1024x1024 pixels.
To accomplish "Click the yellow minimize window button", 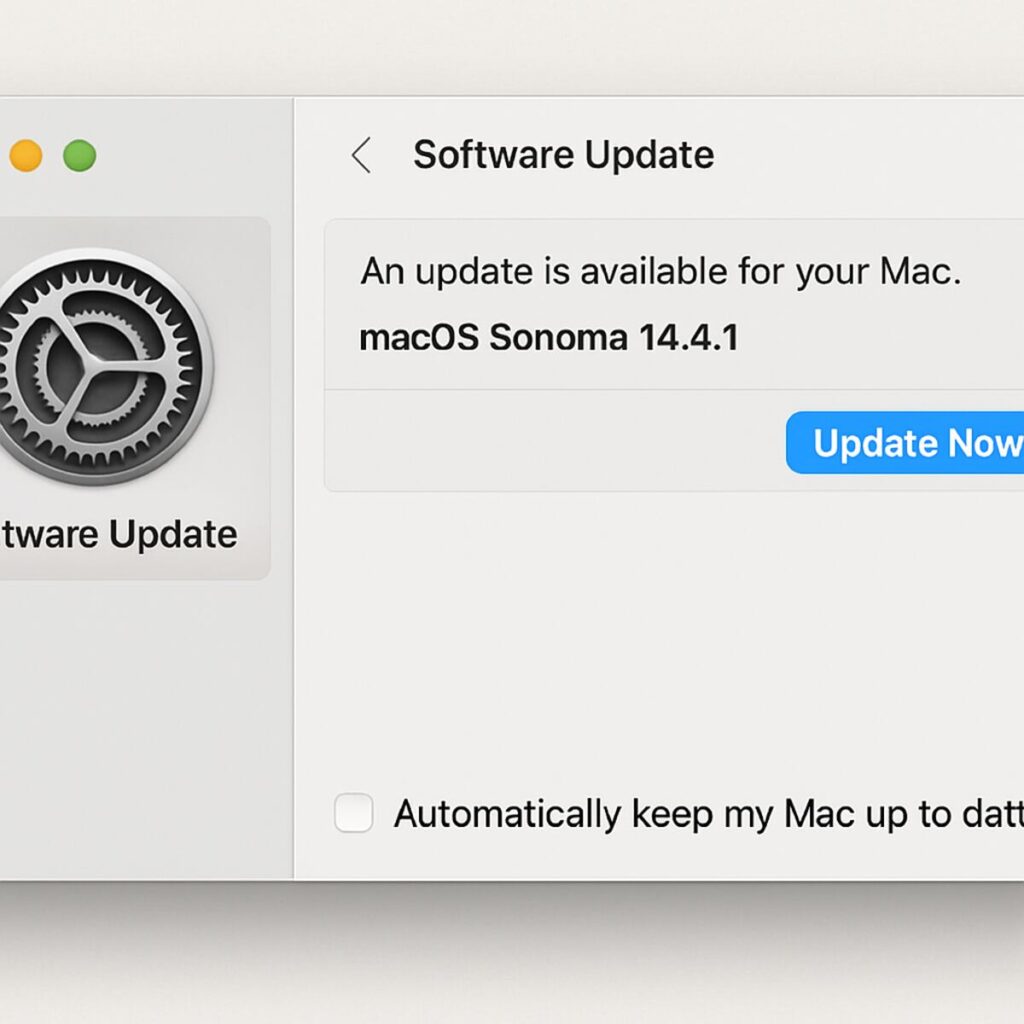I will 26,156.
